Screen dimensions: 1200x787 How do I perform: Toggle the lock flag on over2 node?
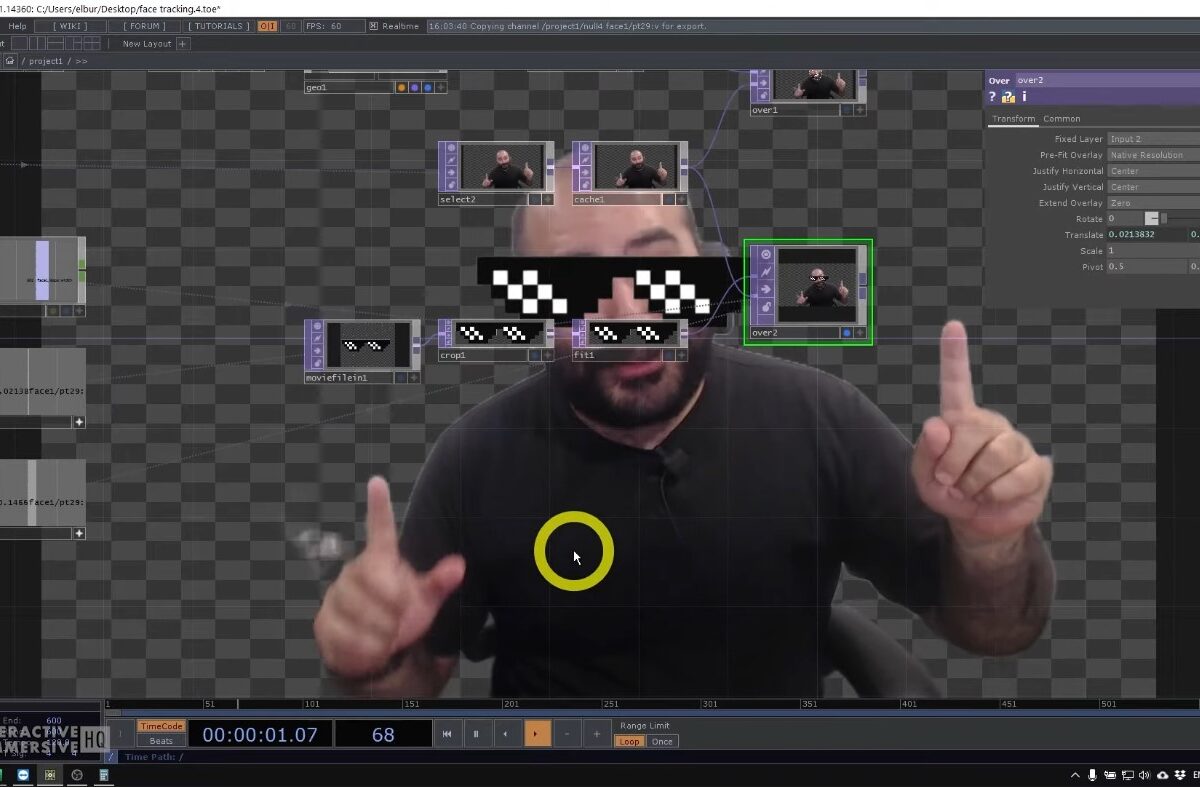tap(766, 308)
